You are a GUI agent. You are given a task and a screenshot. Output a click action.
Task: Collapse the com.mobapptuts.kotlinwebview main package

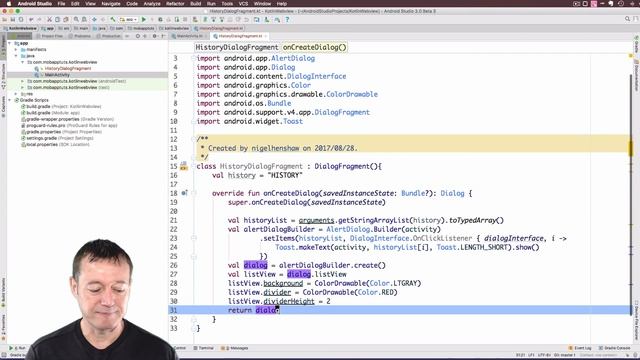pos(23,62)
